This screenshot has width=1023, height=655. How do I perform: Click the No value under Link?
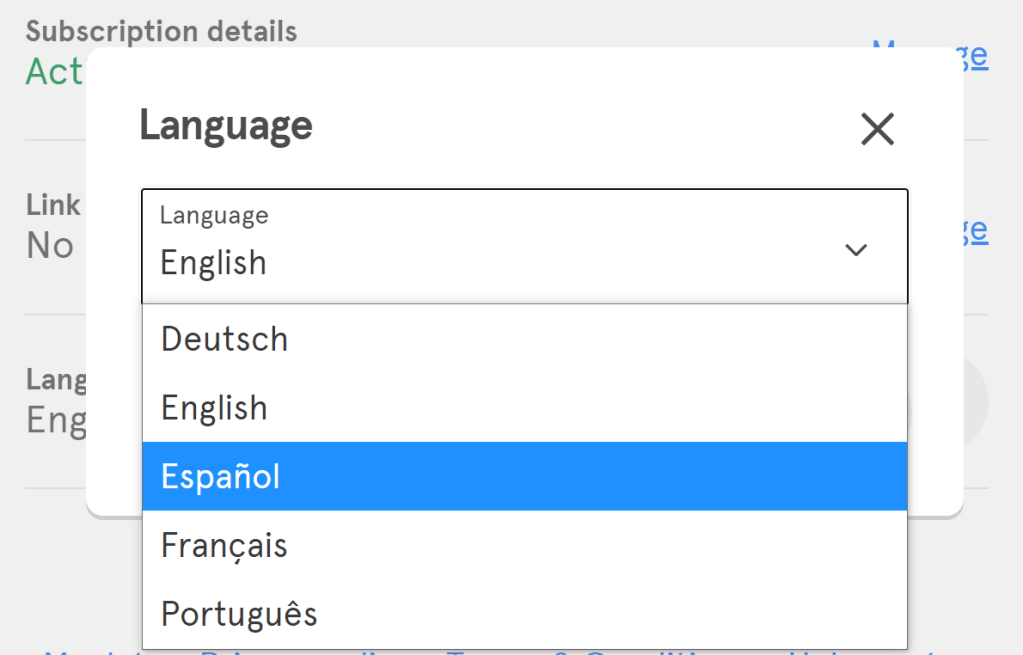click(x=50, y=245)
